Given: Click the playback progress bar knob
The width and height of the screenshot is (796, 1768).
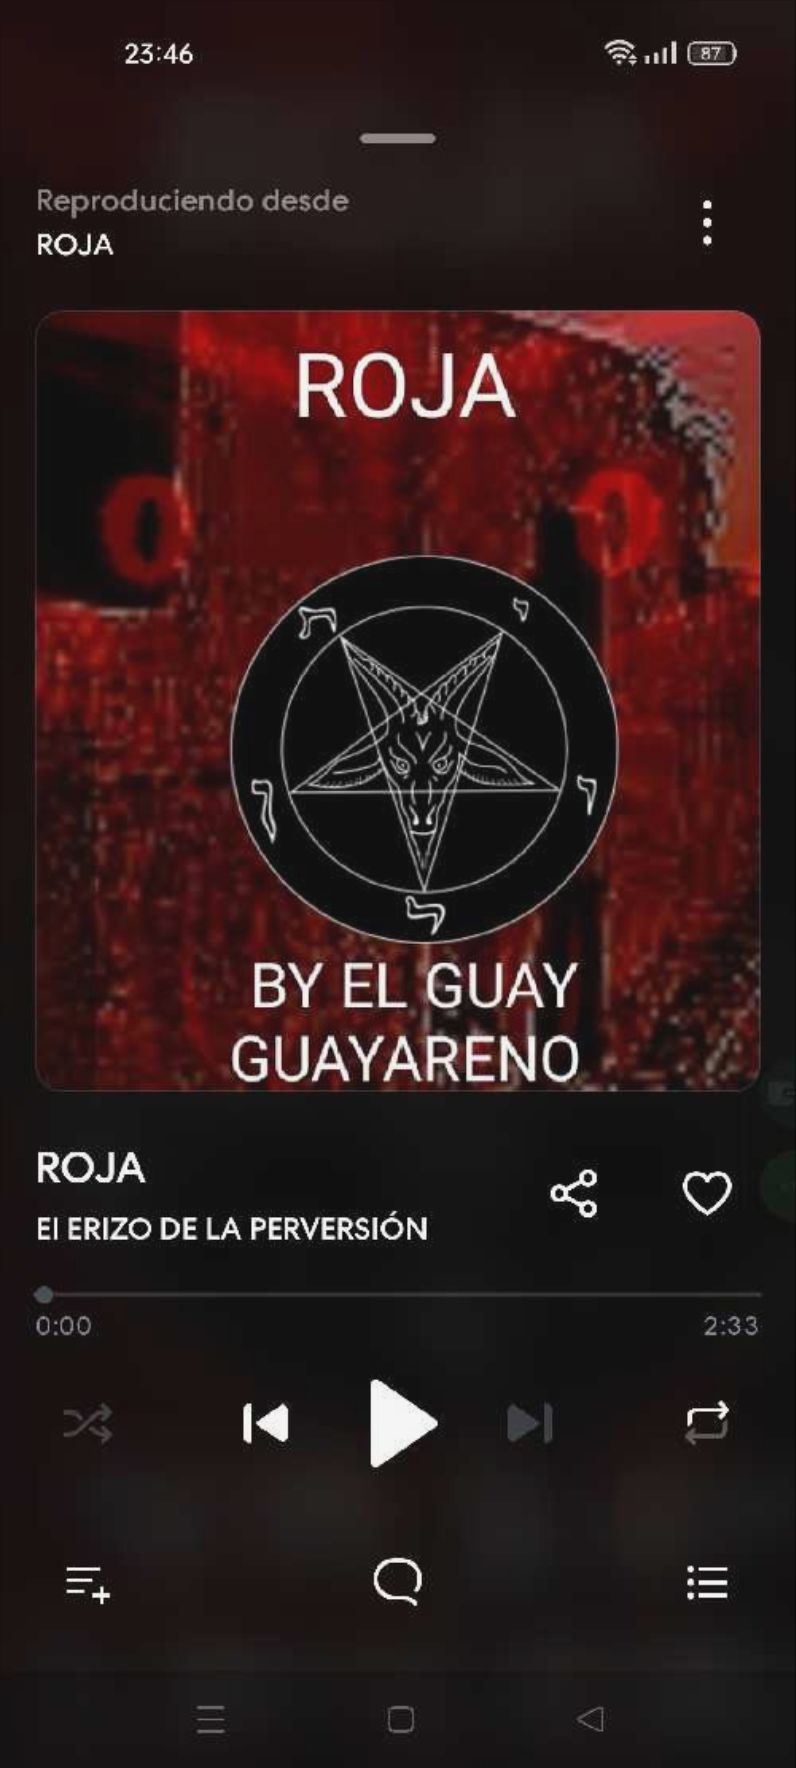Looking at the screenshot, I should tap(44, 1294).
